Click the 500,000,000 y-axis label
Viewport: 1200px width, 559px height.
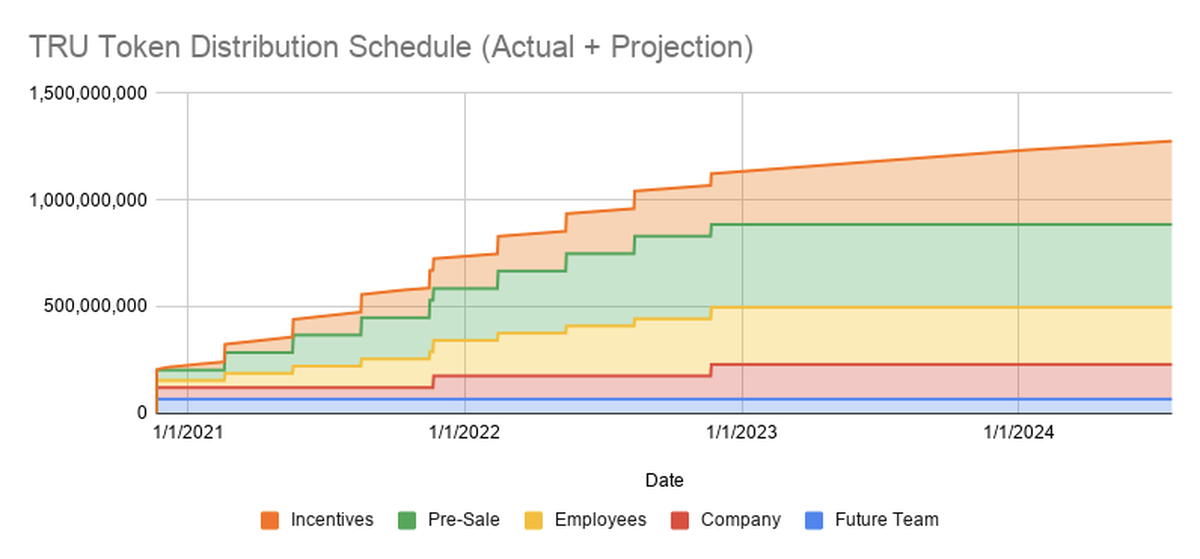point(96,306)
